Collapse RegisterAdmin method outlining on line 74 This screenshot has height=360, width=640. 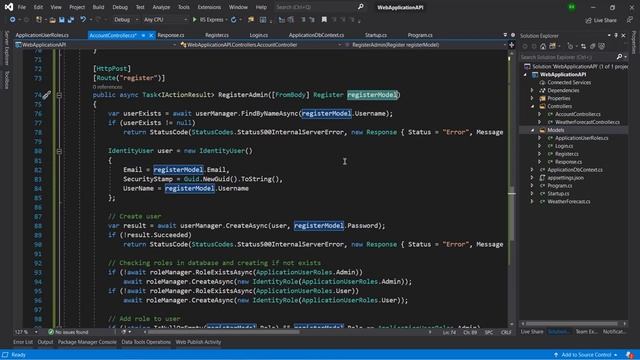pyautogui.click(x=59, y=95)
